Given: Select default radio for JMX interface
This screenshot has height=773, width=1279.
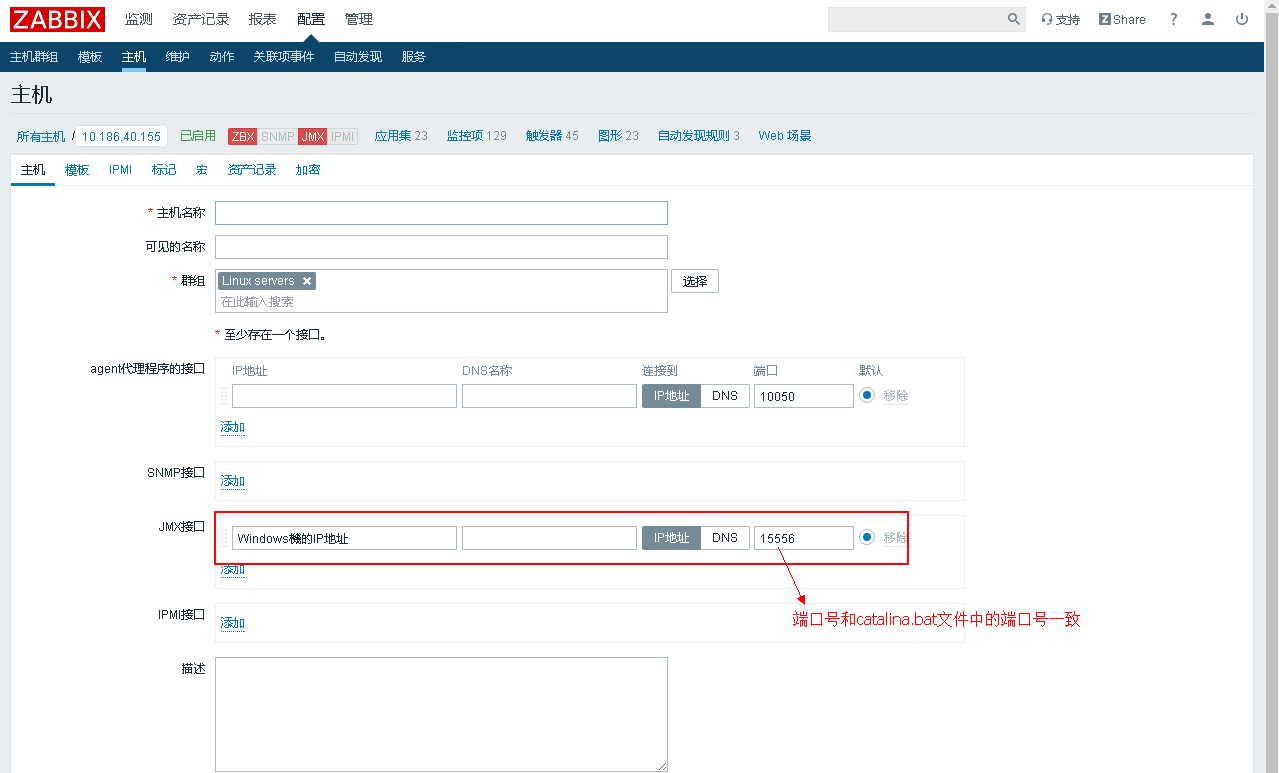Looking at the screenshot, I should (867, 537).
